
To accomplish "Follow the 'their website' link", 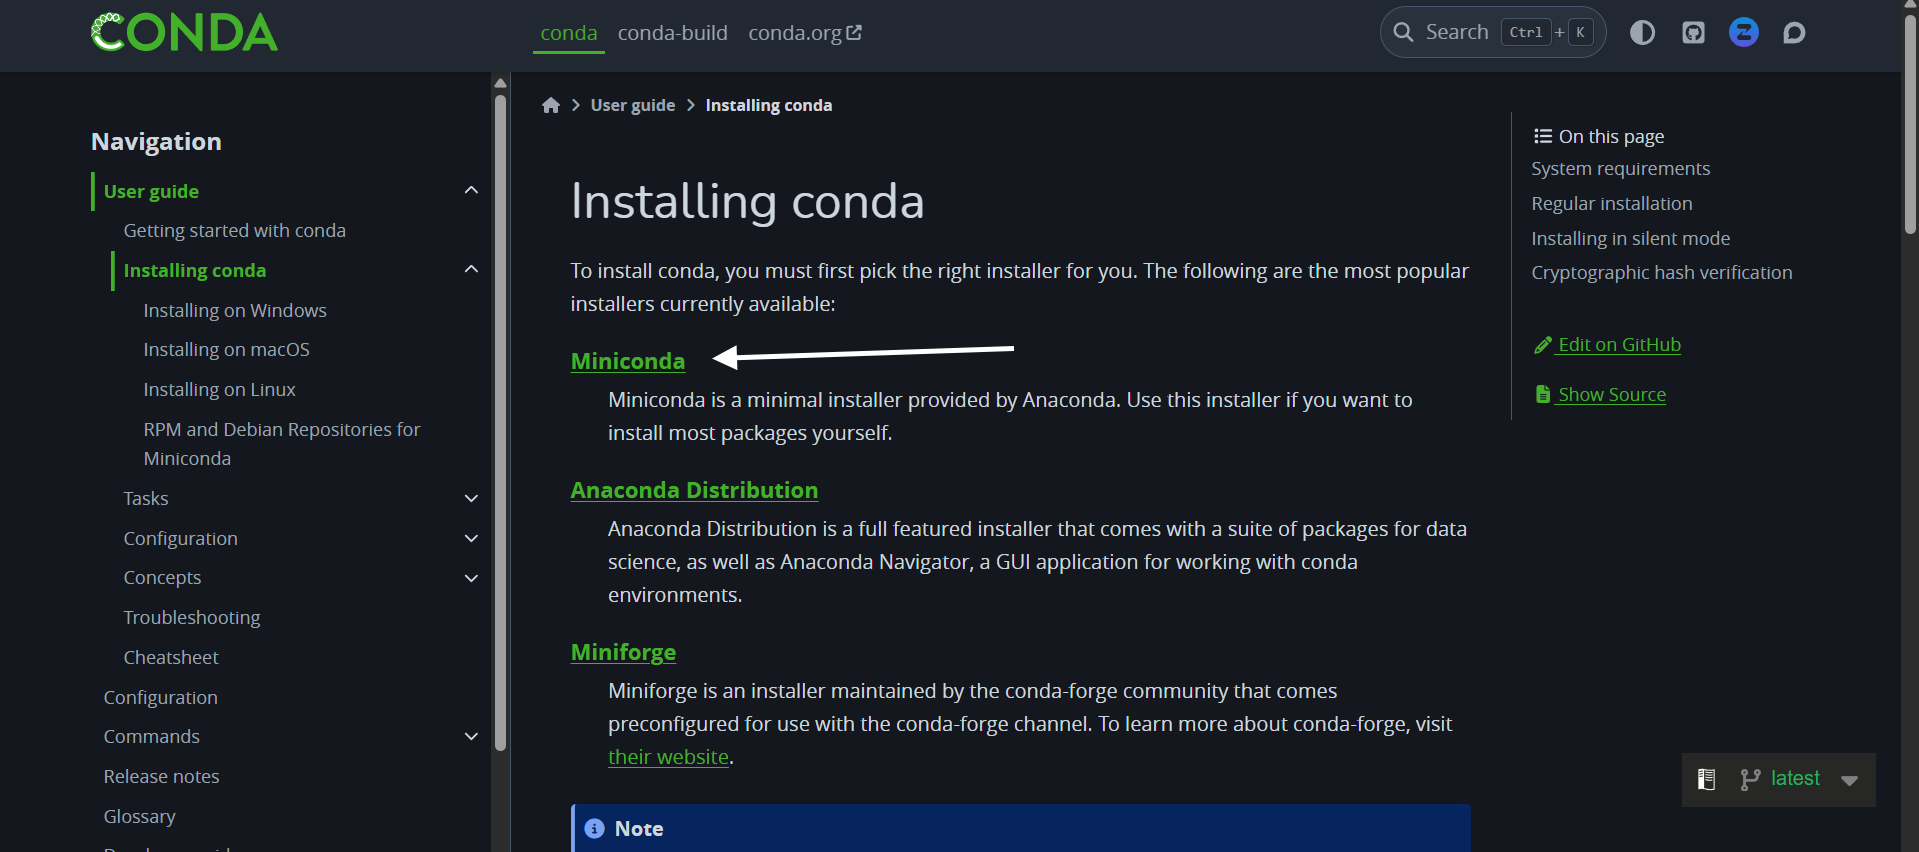I will (x=668, y=757).
